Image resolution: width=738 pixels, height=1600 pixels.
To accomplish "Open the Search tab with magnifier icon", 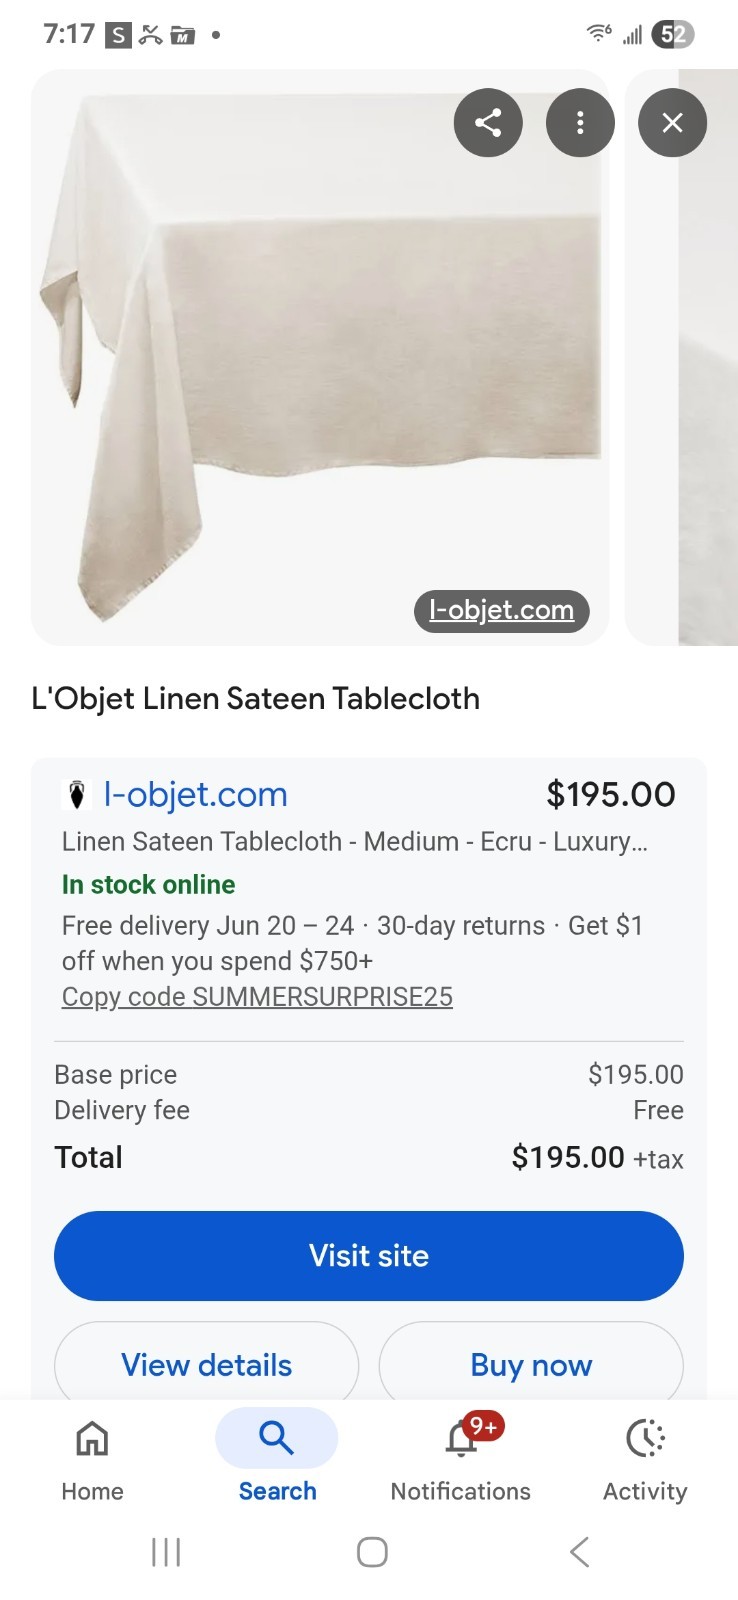I will click(276, 1438).
